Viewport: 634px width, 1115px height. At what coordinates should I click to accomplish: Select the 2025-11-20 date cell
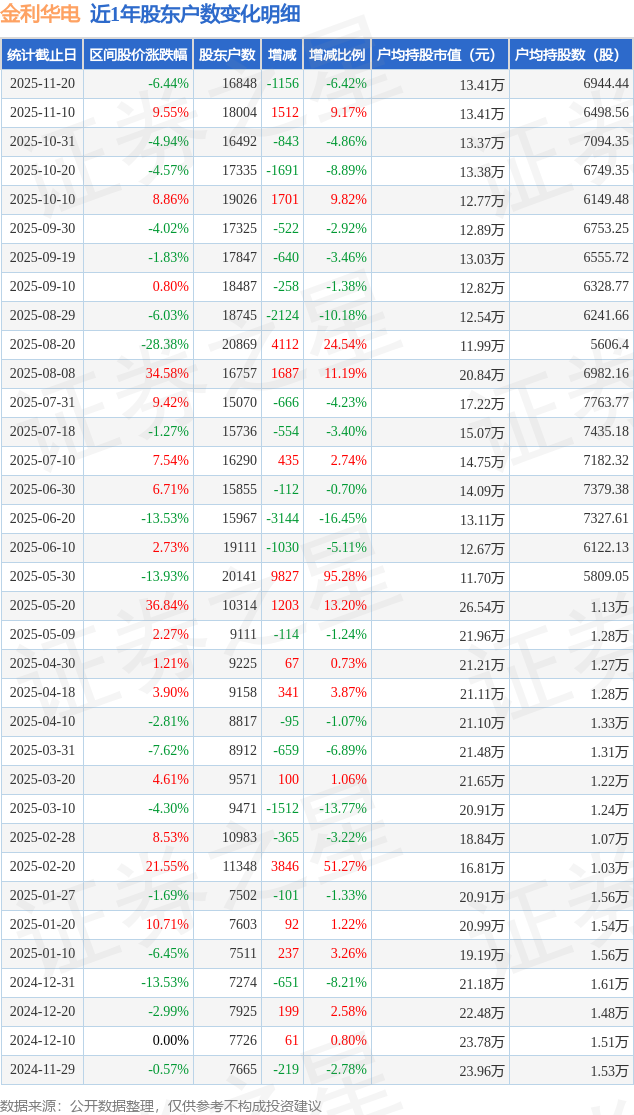click(x=42, y=84)
